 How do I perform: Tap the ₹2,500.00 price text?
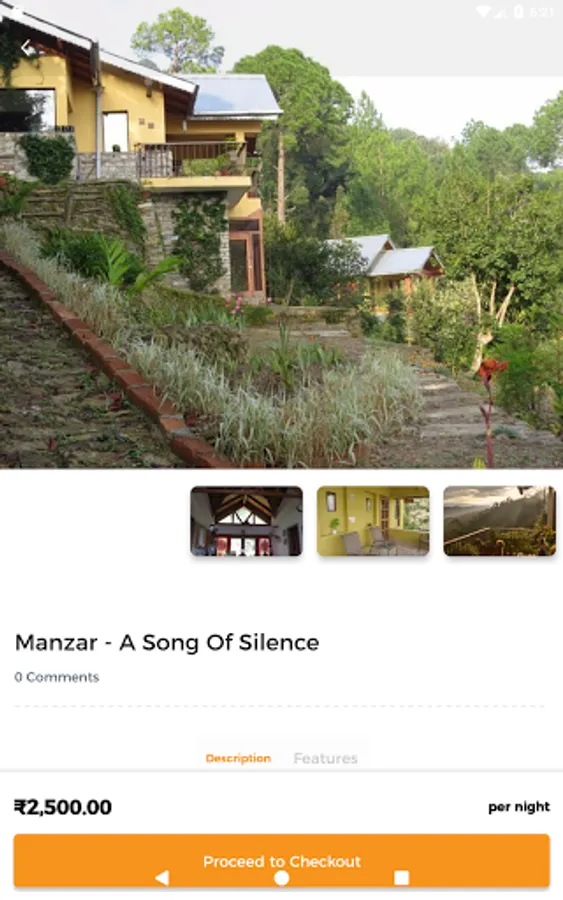point(63,807)
